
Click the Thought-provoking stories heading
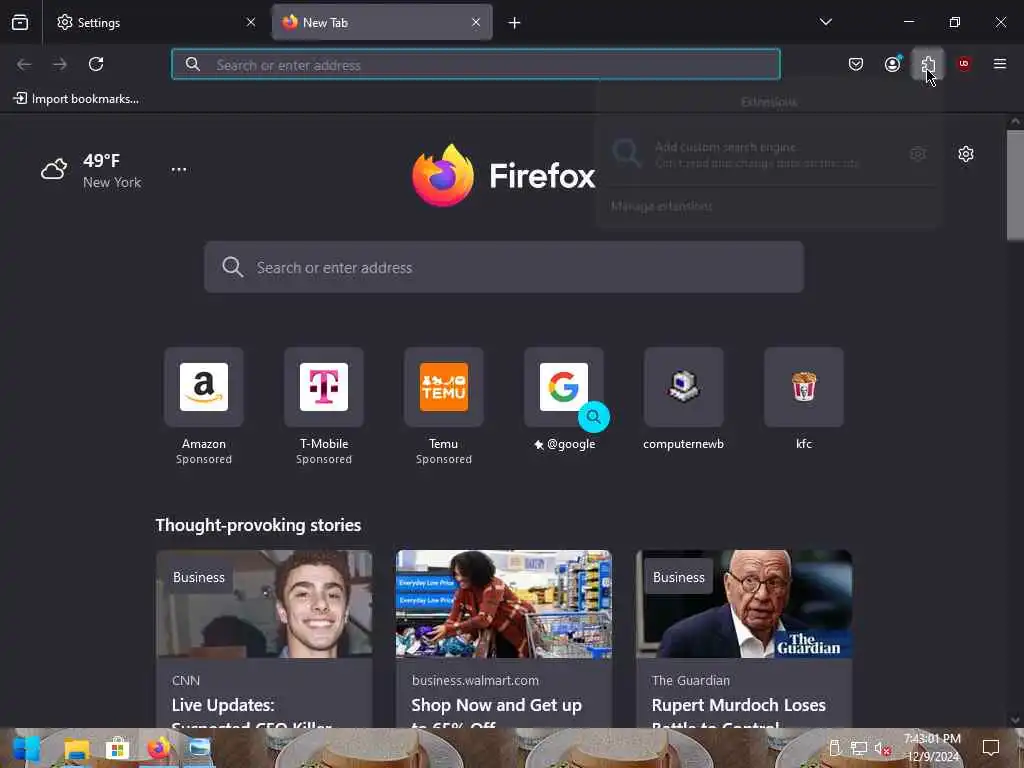[x=258, y=525]
